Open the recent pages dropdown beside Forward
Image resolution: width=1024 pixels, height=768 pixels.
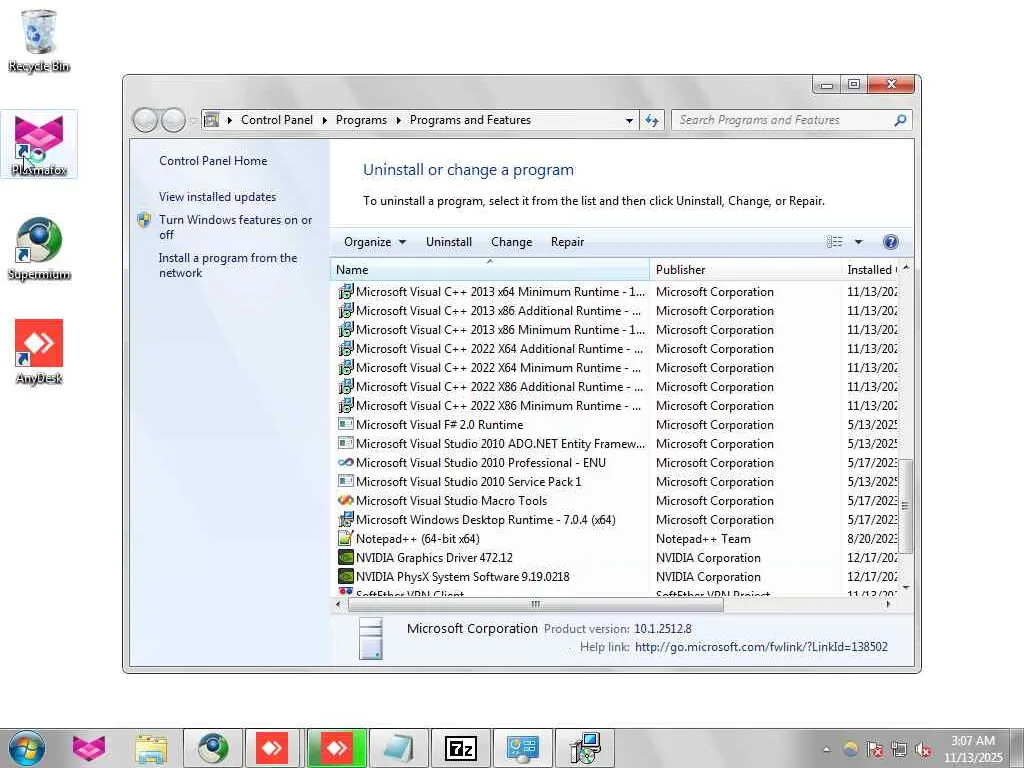pyautogui.click(x=193, y=120)
